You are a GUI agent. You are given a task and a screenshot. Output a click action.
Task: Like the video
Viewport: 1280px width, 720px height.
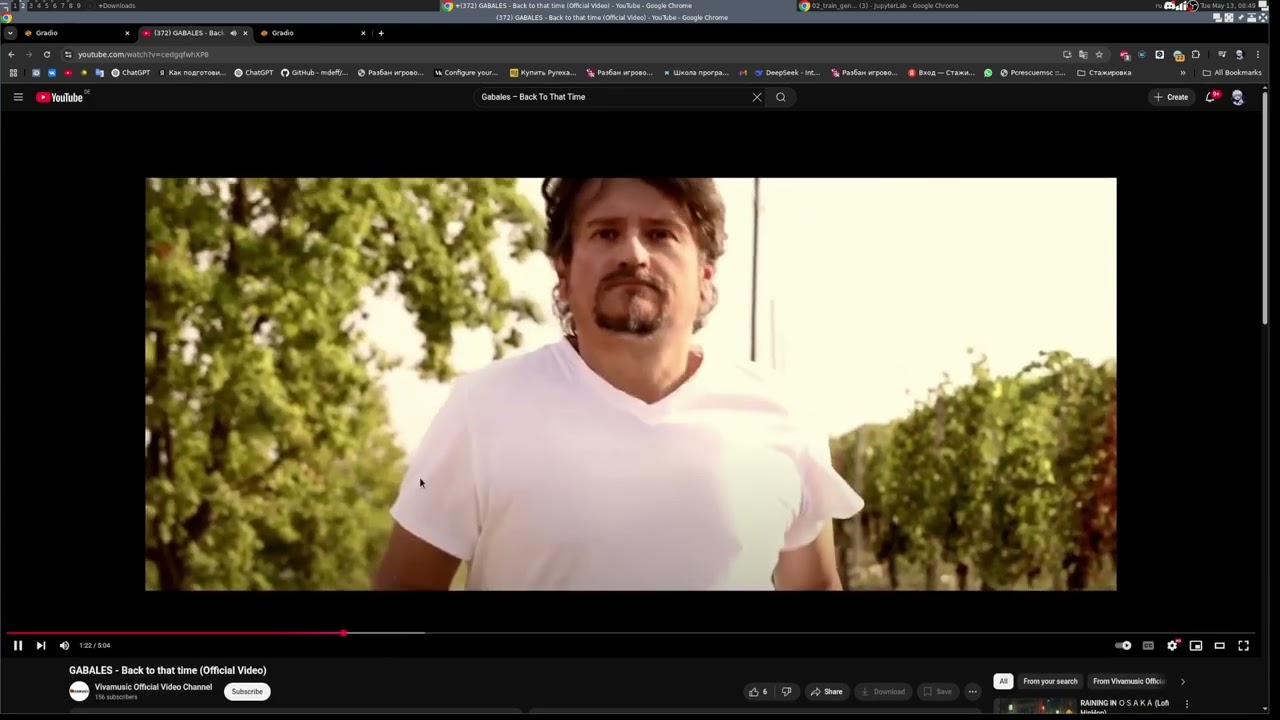coord(758,691)
